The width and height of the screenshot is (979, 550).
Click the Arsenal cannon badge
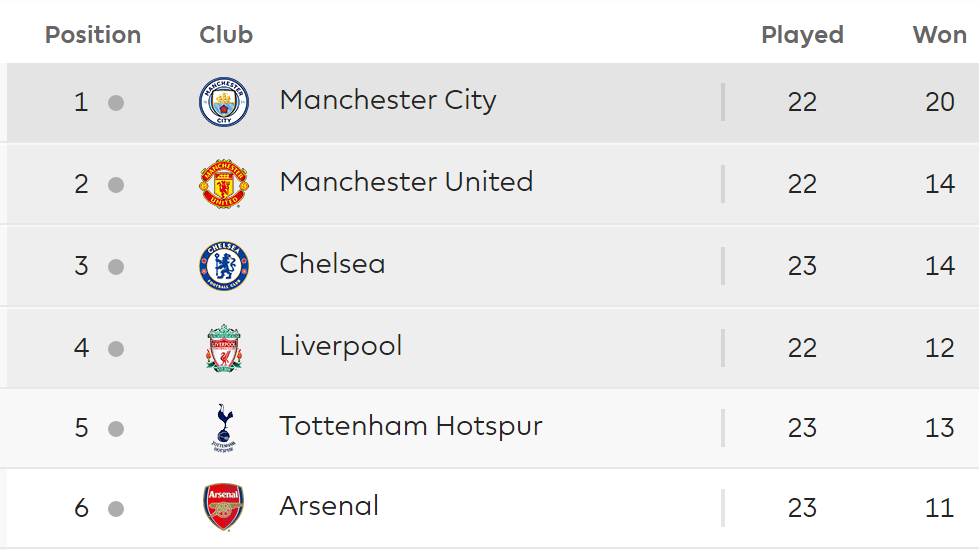(x=224, y=507)
